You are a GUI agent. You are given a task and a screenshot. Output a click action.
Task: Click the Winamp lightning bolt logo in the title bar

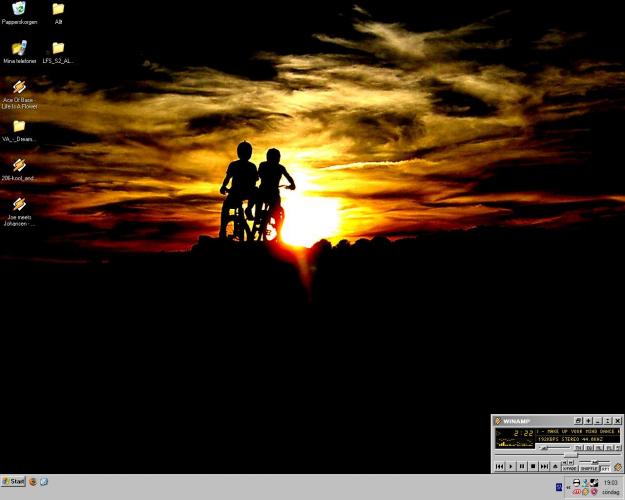coord(498,421)
